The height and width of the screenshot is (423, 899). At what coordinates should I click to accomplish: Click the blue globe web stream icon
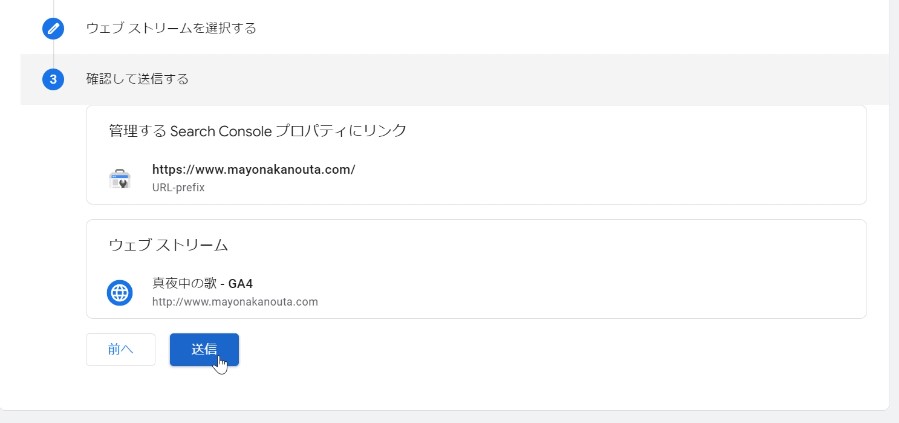coord(120,292)
